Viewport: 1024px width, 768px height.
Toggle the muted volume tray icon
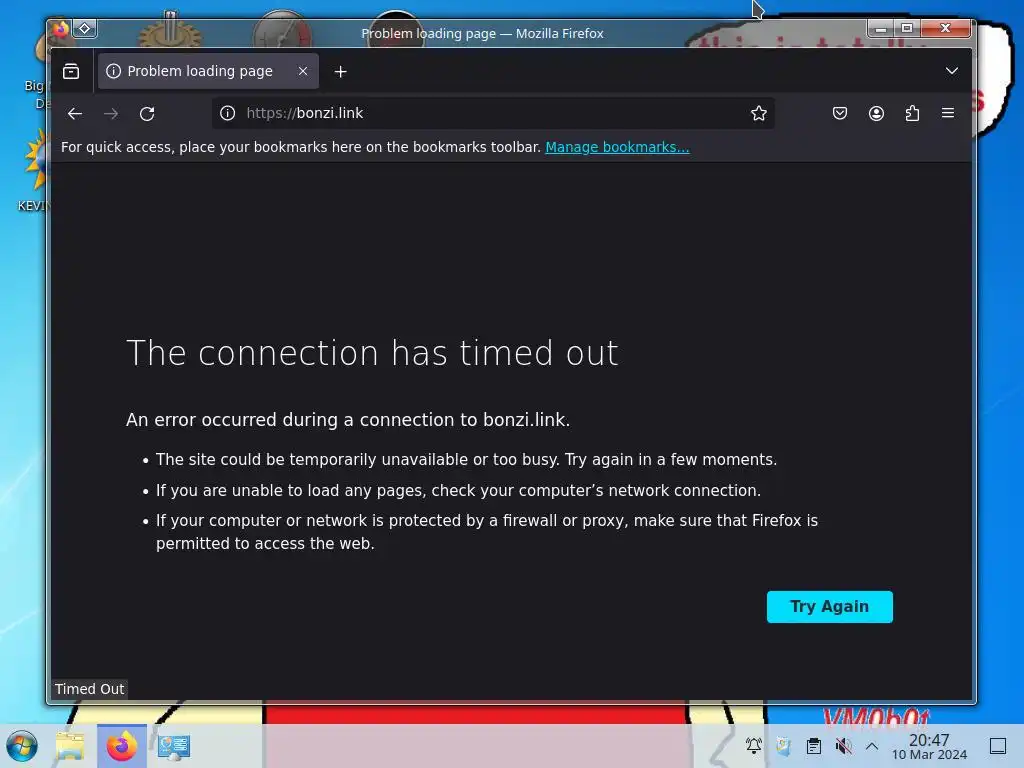point(843,746)
